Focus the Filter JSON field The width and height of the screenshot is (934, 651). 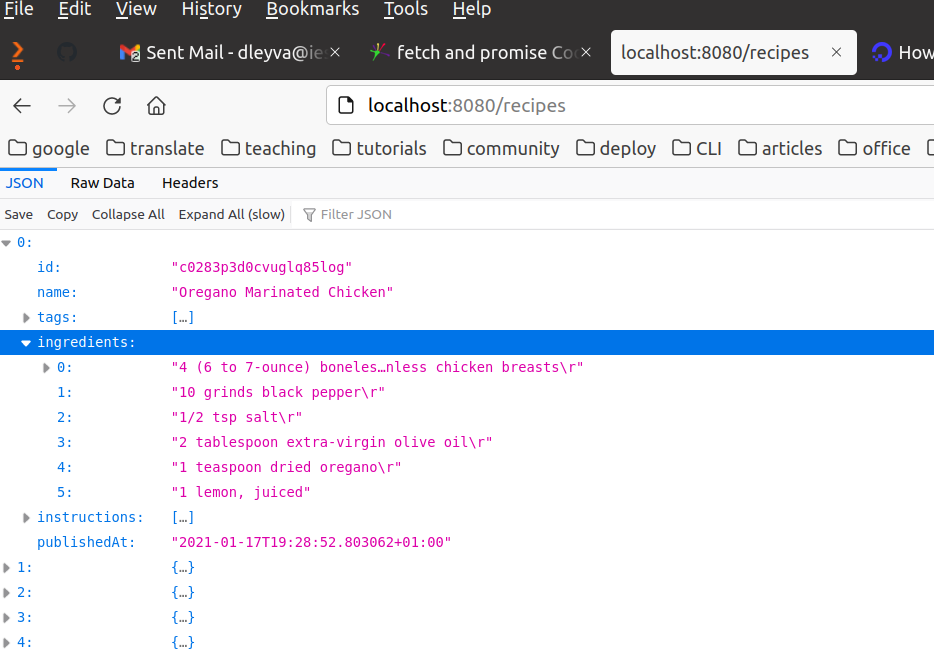614,214
